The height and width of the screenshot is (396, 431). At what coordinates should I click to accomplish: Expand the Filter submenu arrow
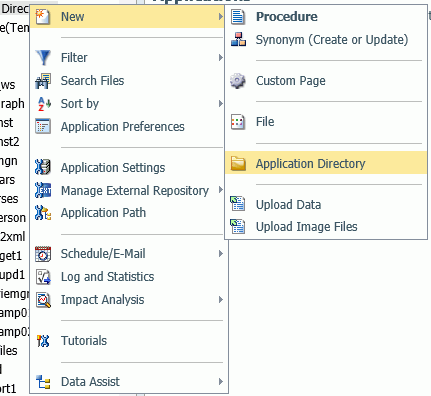click(220, 58)
